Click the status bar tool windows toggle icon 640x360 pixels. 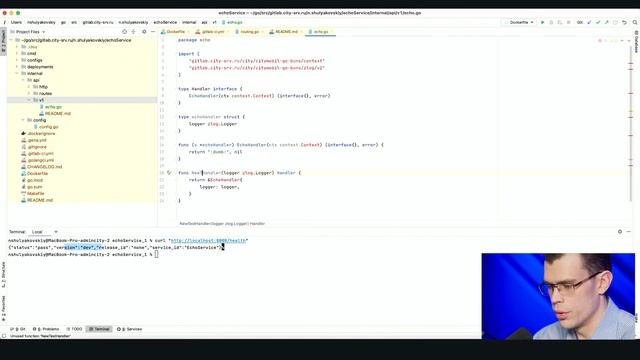point(4,336)
